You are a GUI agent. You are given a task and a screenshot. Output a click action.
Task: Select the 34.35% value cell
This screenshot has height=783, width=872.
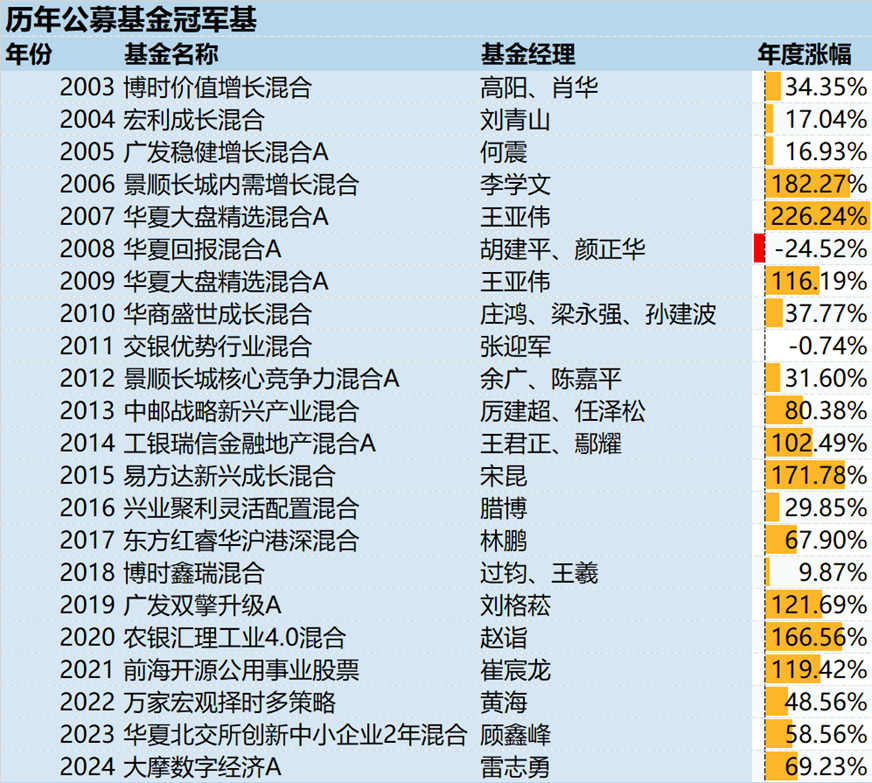coord(826,87)
